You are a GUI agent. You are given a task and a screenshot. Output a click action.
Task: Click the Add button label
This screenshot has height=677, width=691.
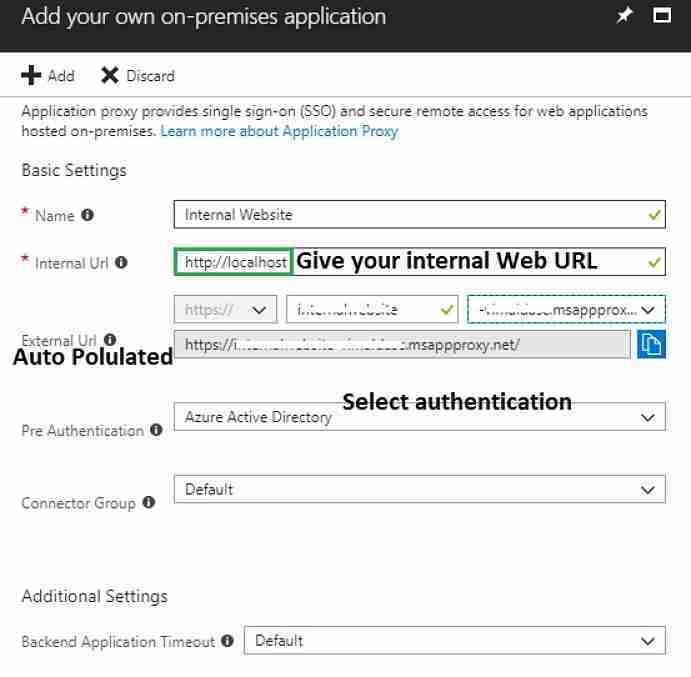point(61,76)
